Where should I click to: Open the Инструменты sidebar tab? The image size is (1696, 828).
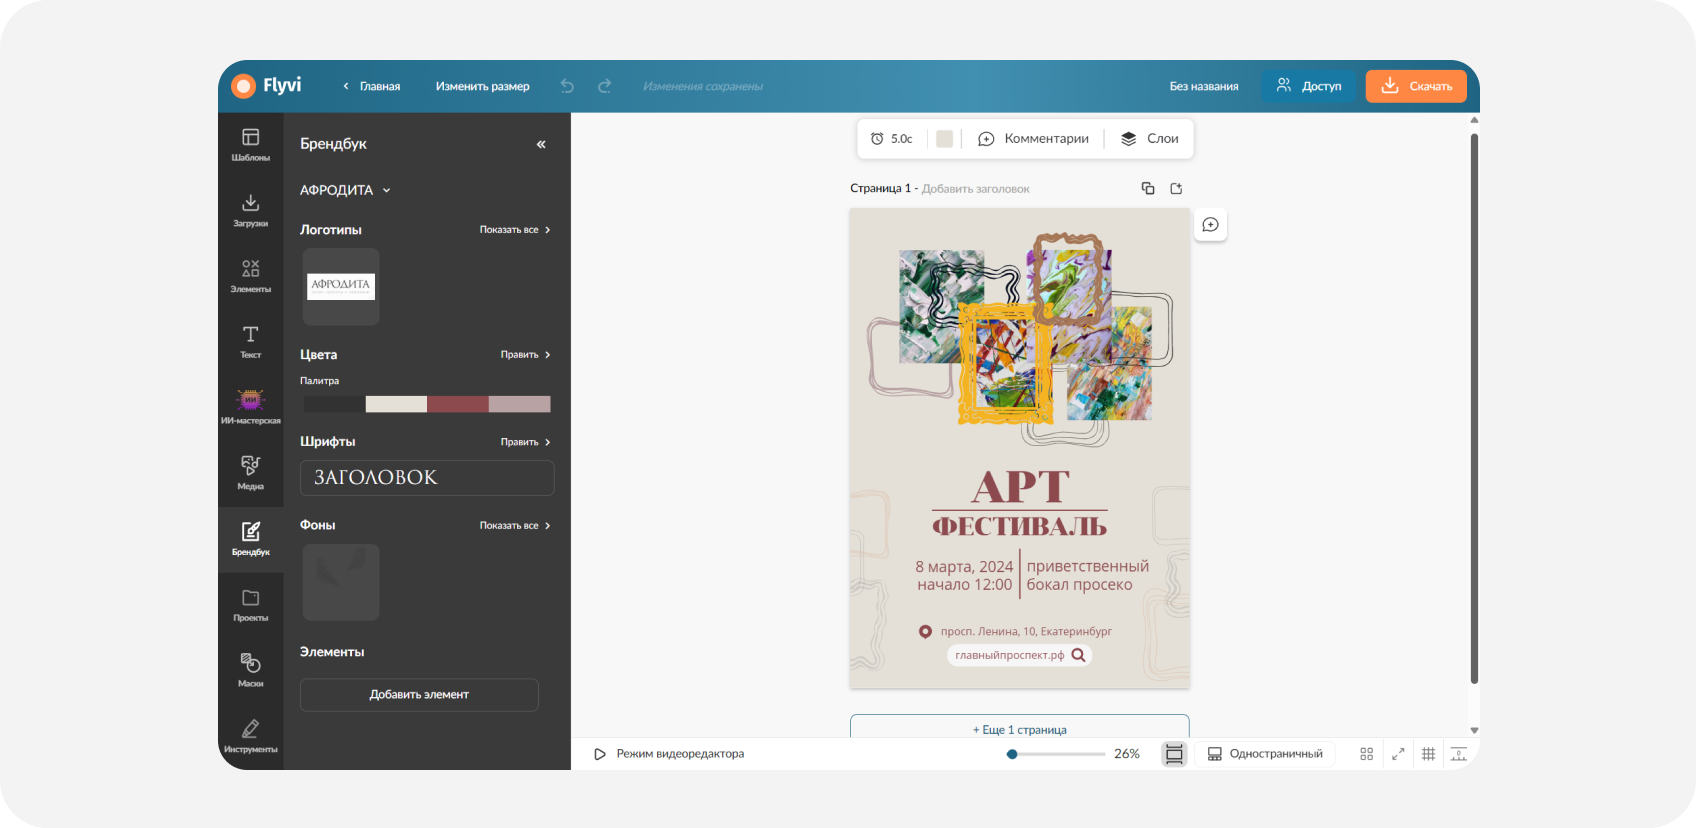250,736
